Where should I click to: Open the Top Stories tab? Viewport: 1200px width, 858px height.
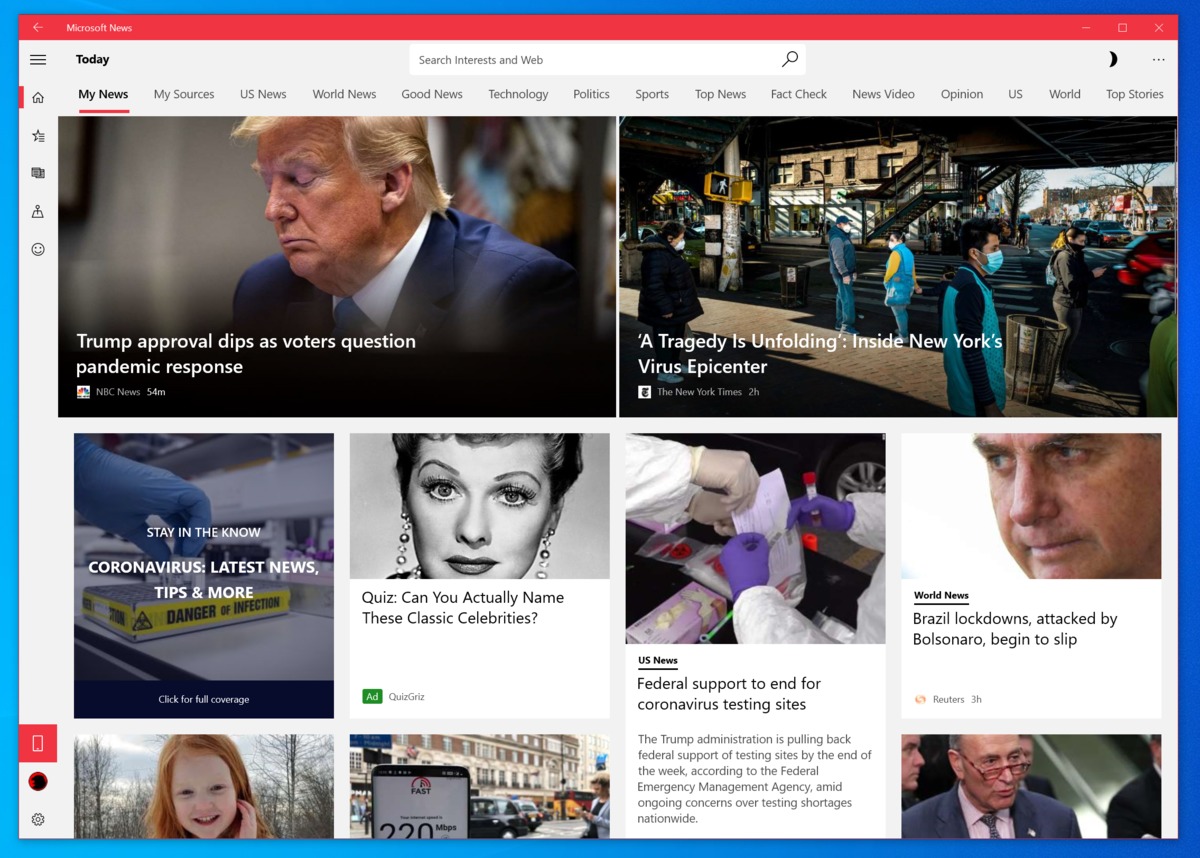1135,94
